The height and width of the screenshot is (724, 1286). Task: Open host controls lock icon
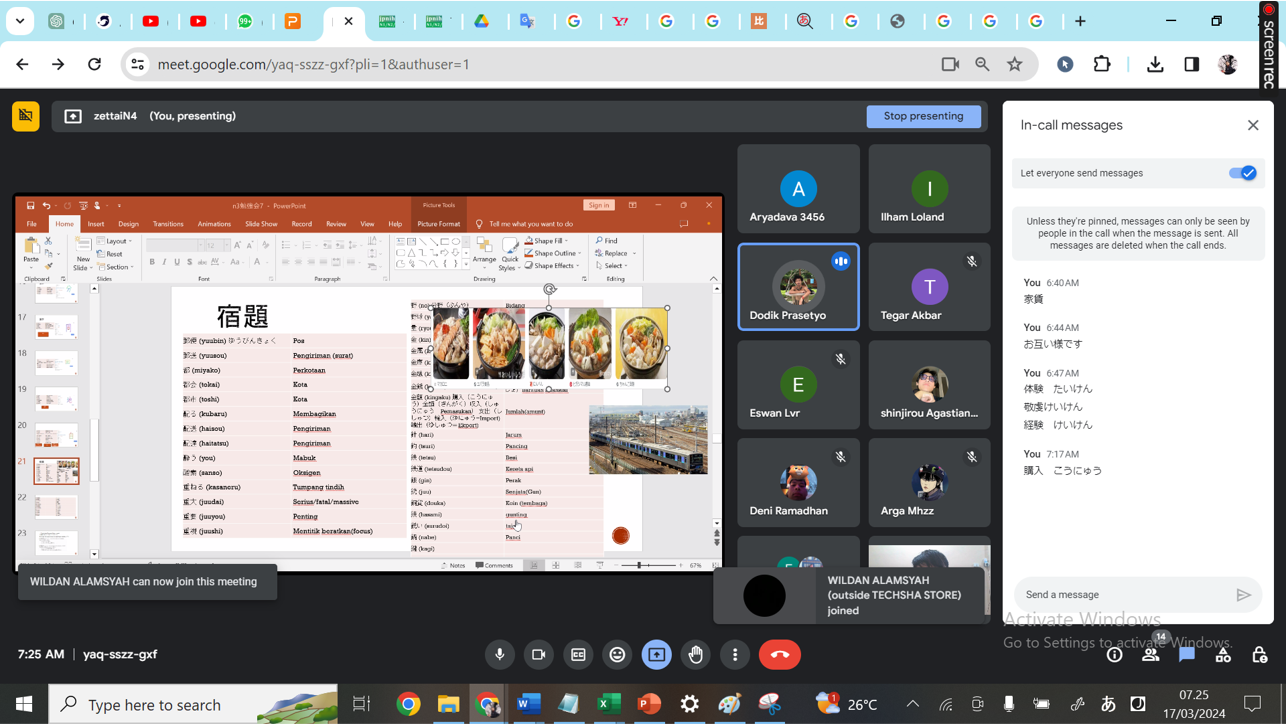pyautogui.click(x=1260, y=654)
